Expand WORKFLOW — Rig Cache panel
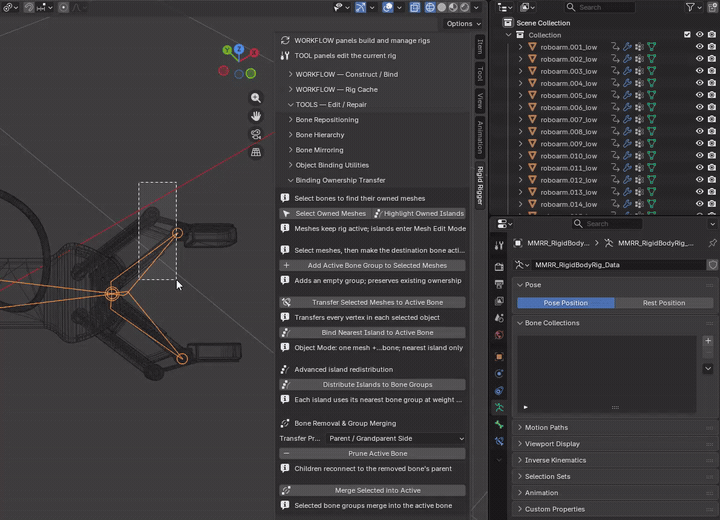 tap(337, 90)
